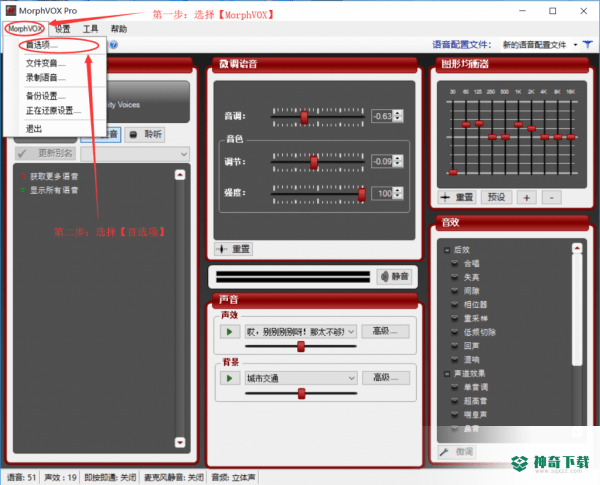Toggle the 合唱 effect

tap(455, 263)
